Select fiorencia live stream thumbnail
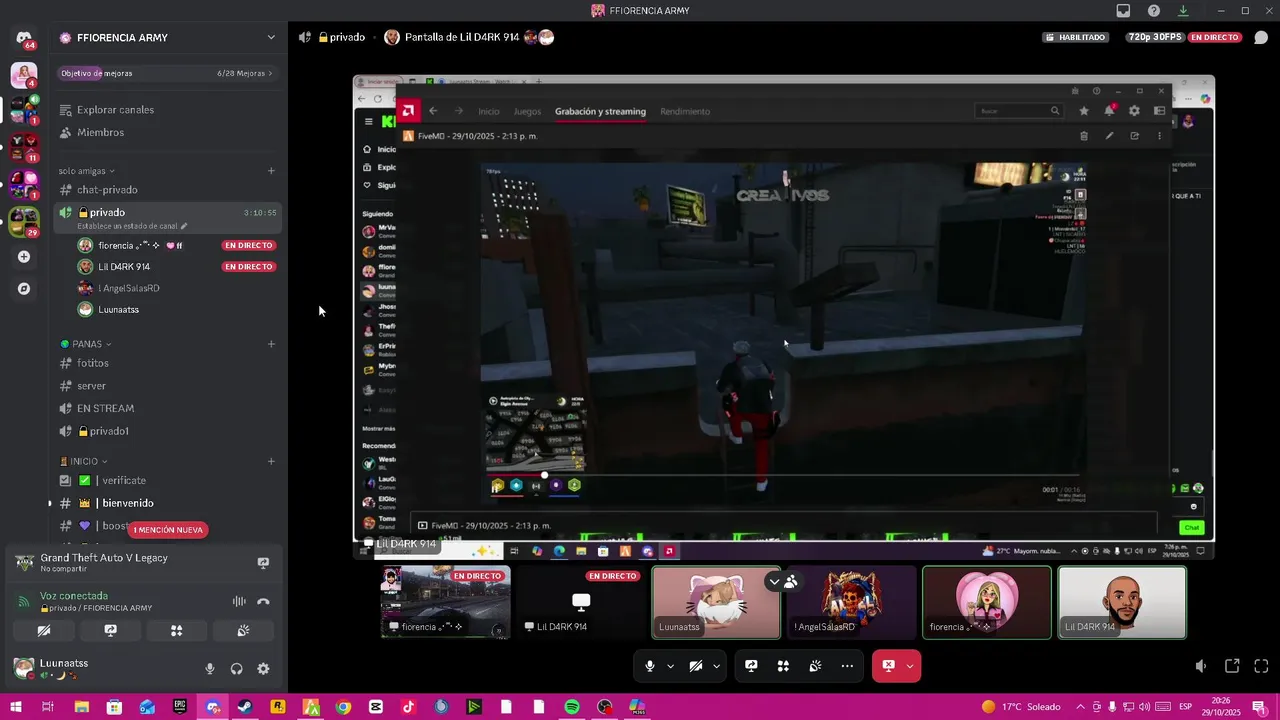 (x=445, y=602)
